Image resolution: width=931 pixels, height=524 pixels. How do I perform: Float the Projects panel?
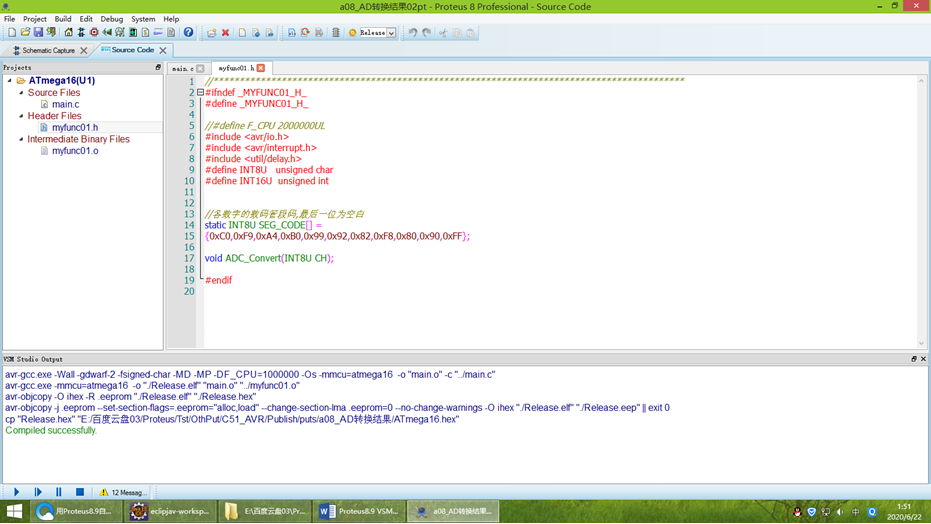[158, 67]
